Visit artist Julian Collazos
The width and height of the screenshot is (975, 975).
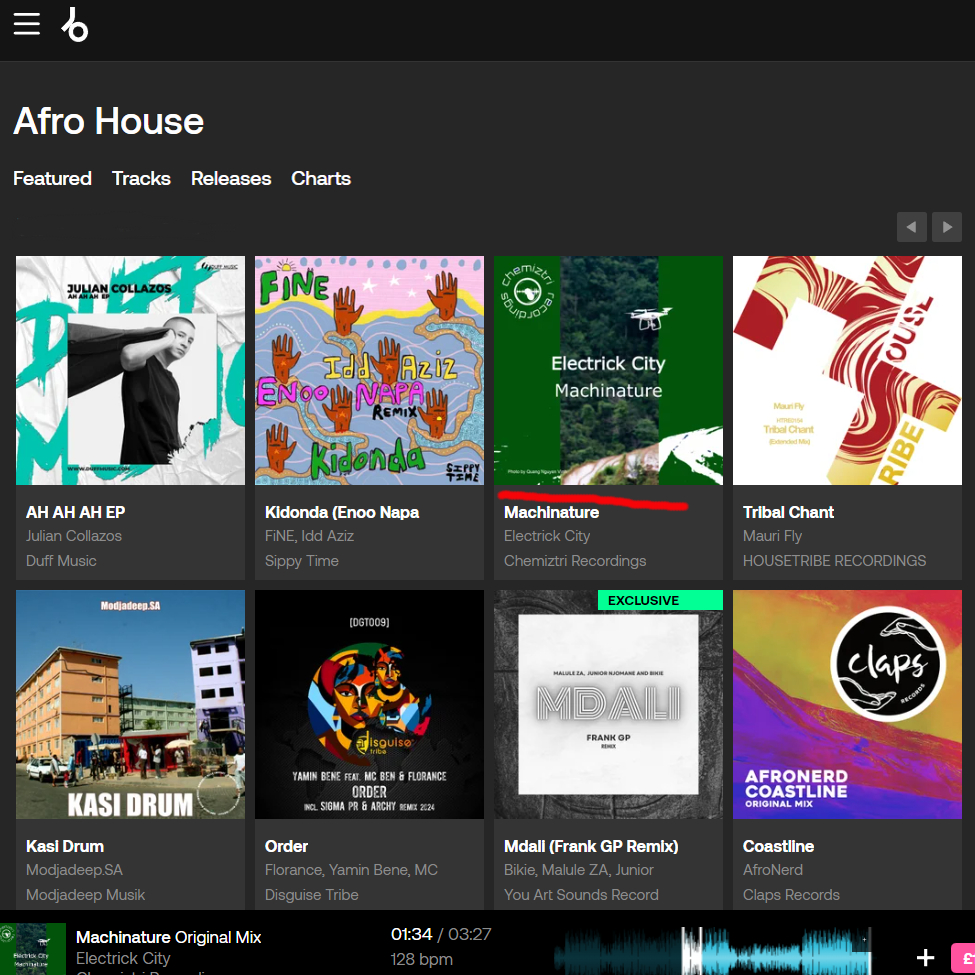tap(74, 536)
